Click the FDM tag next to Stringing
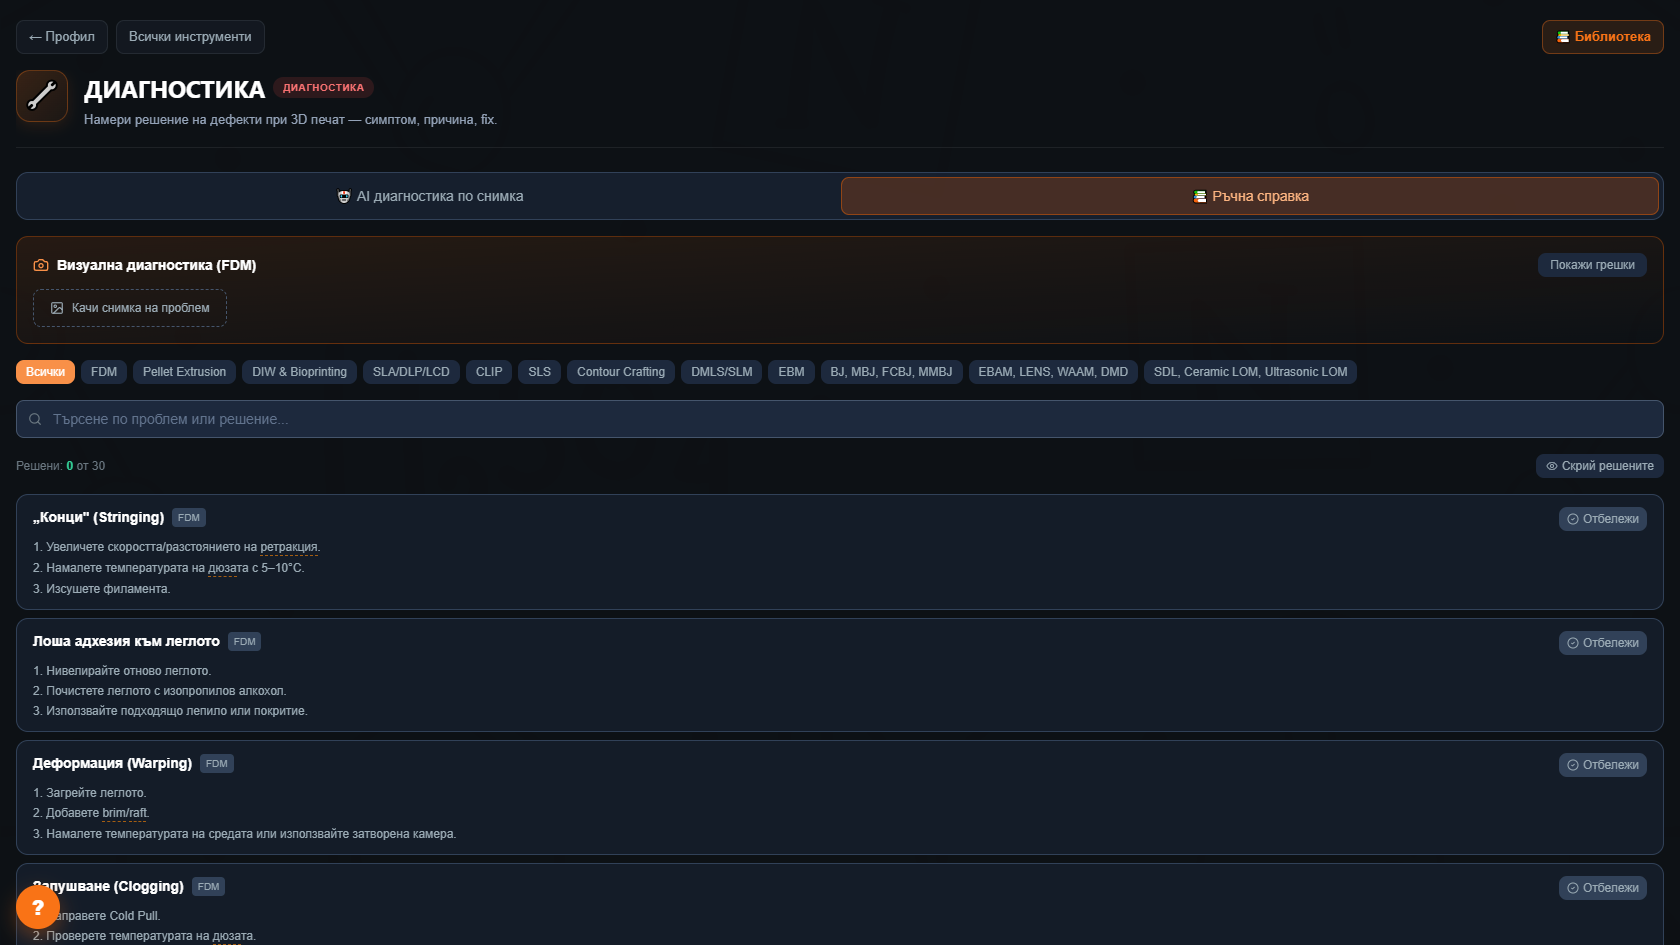 [x=189, y=518]
